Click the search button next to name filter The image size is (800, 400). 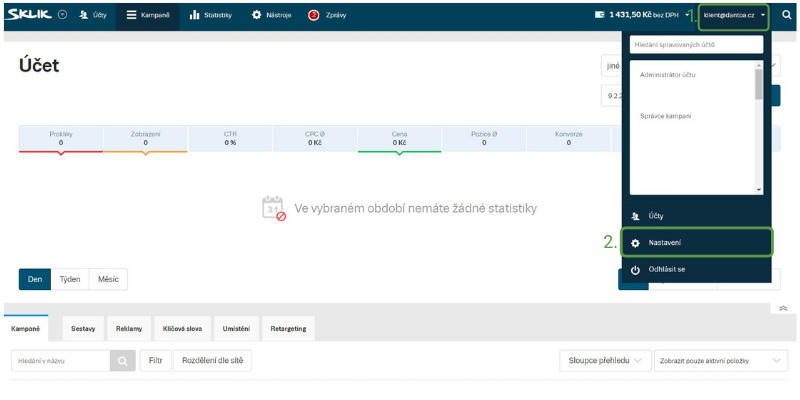pyautogui.click(x=121, y=361)
